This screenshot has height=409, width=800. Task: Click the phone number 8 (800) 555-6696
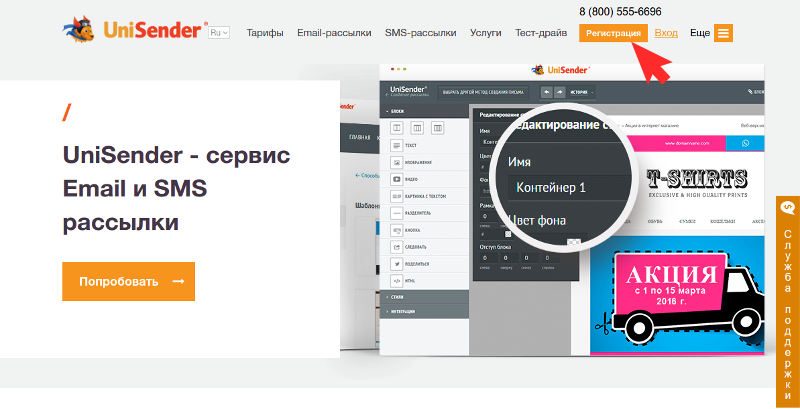(x=620, y=11)
